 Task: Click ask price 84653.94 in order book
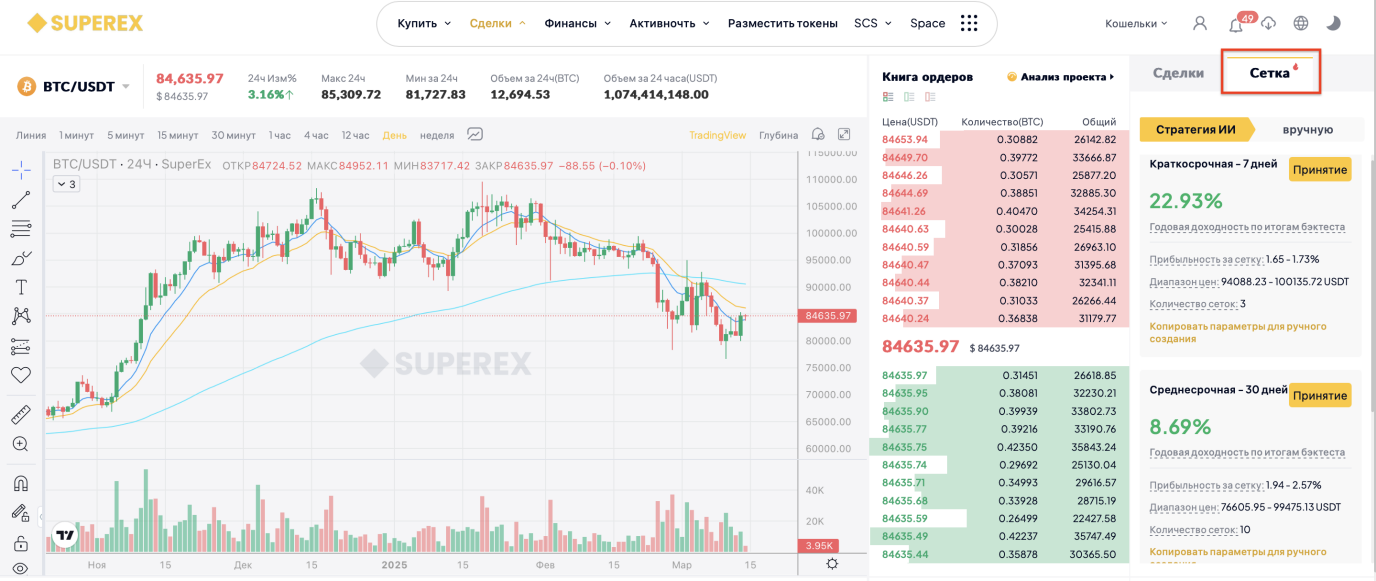pos(905,139)
